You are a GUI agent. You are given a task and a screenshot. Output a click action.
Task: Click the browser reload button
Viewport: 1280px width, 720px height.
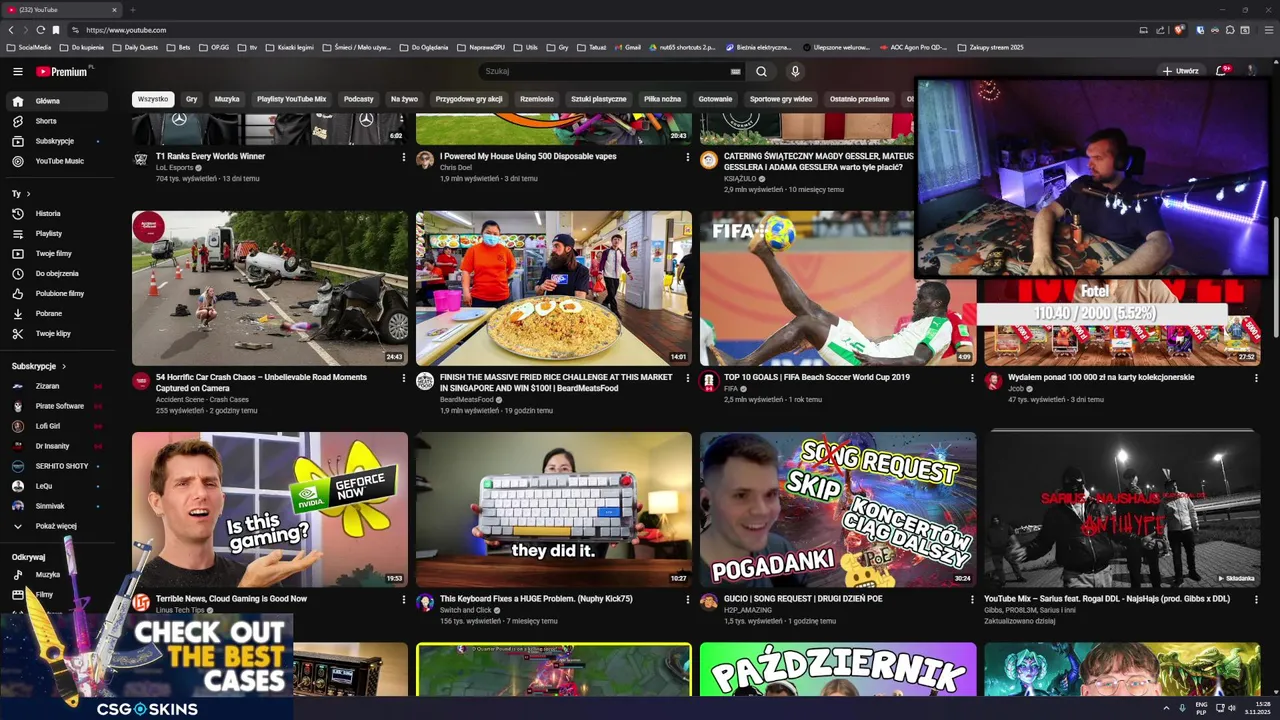[40, 30]
